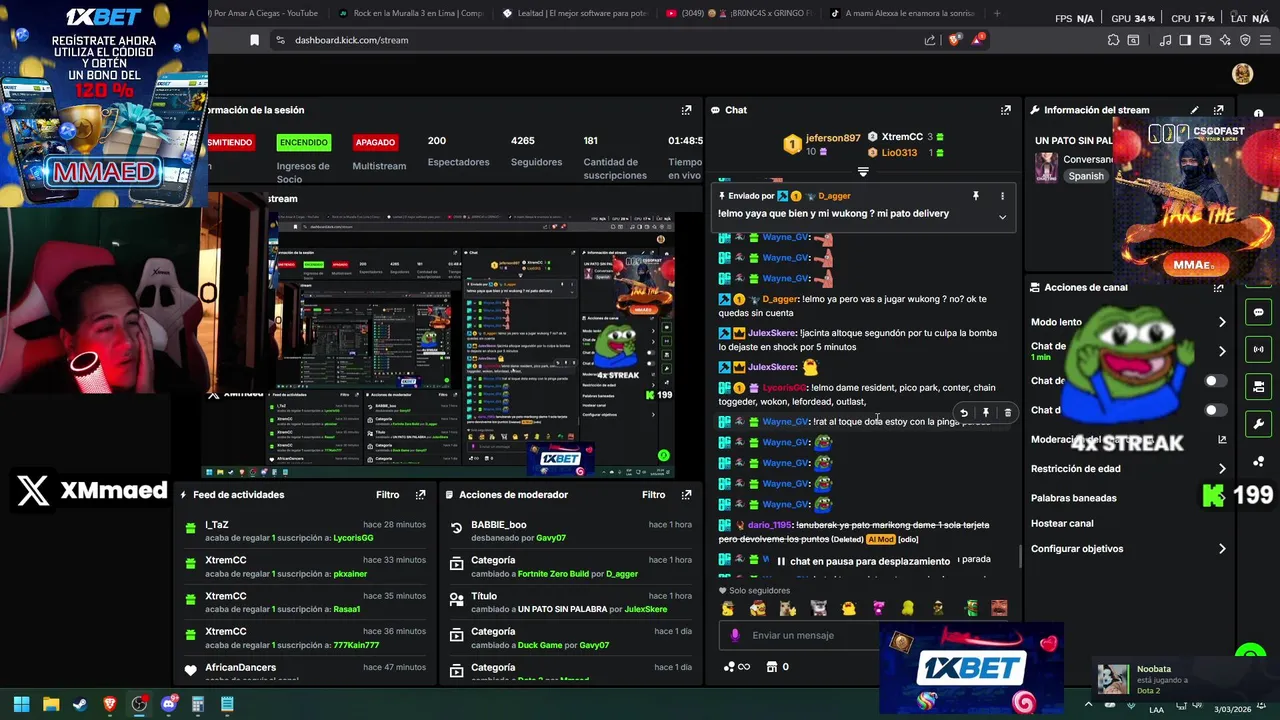This screenshot has height=720, width=1280.
Task: Resume chat paused for scrolling
Action: (863, 561)
